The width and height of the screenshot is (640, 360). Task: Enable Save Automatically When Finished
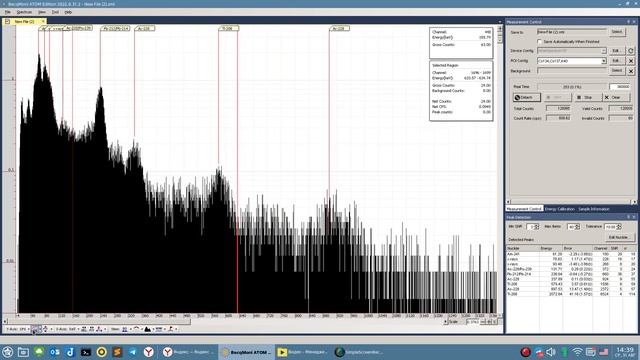[x=540, y=42]
